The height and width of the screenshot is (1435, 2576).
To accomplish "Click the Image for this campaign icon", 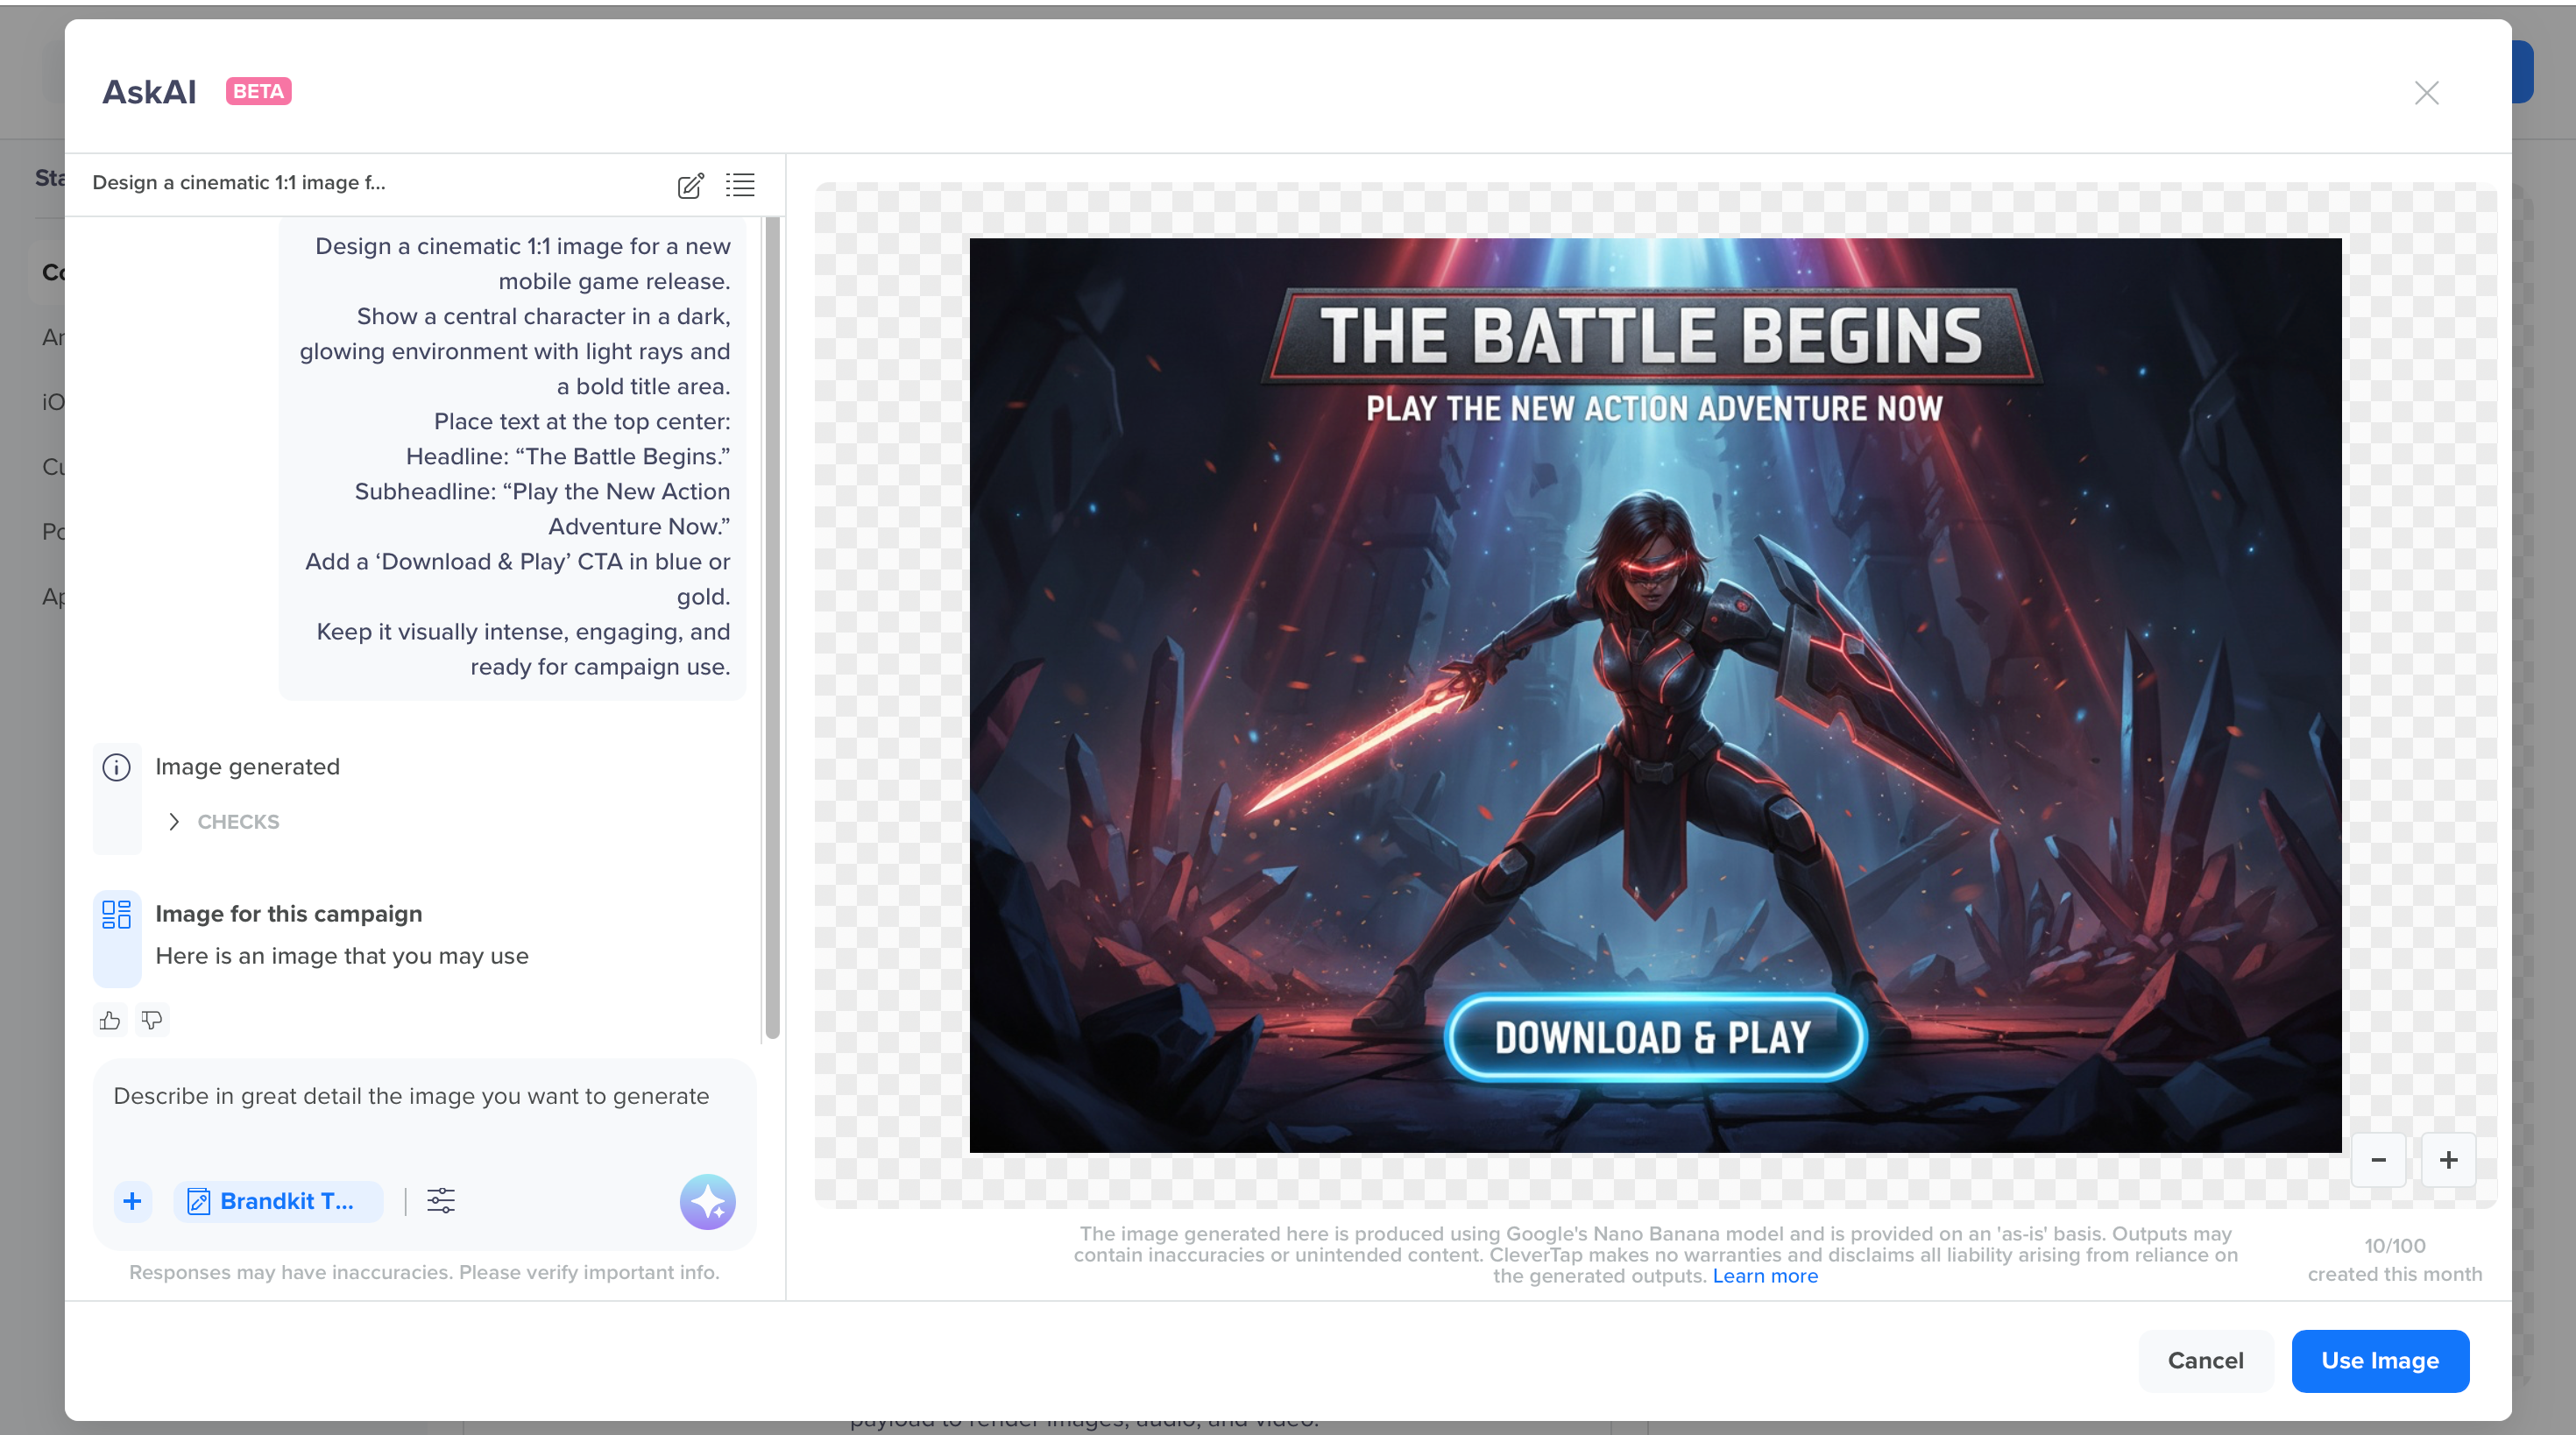I will click(x=117, y=914).
